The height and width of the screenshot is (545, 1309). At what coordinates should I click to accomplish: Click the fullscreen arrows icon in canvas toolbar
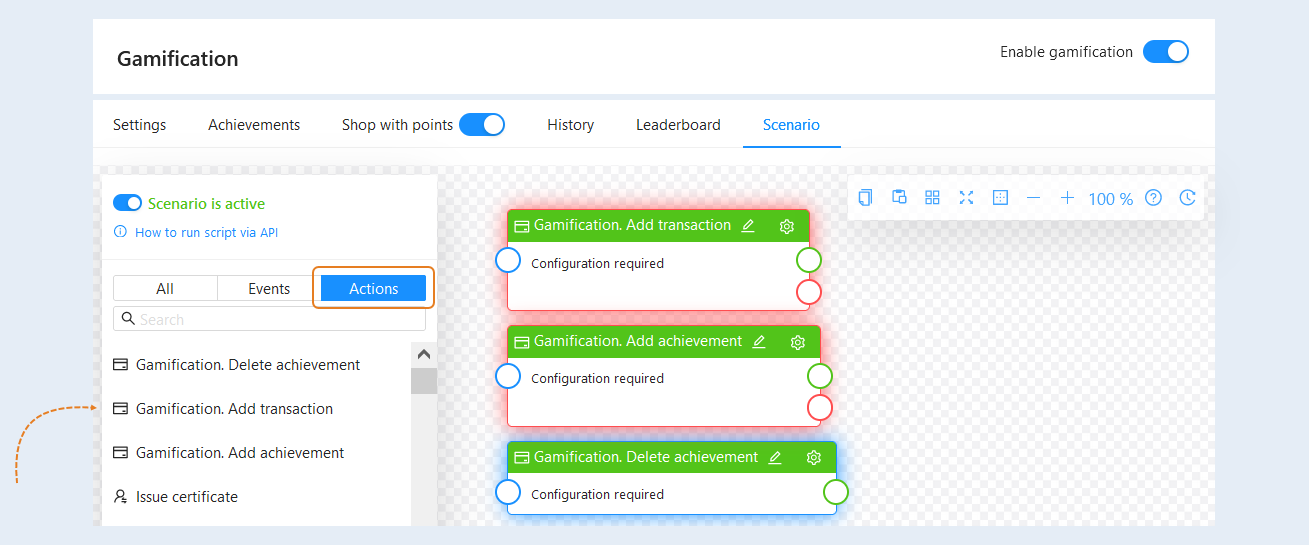(966, 198)
